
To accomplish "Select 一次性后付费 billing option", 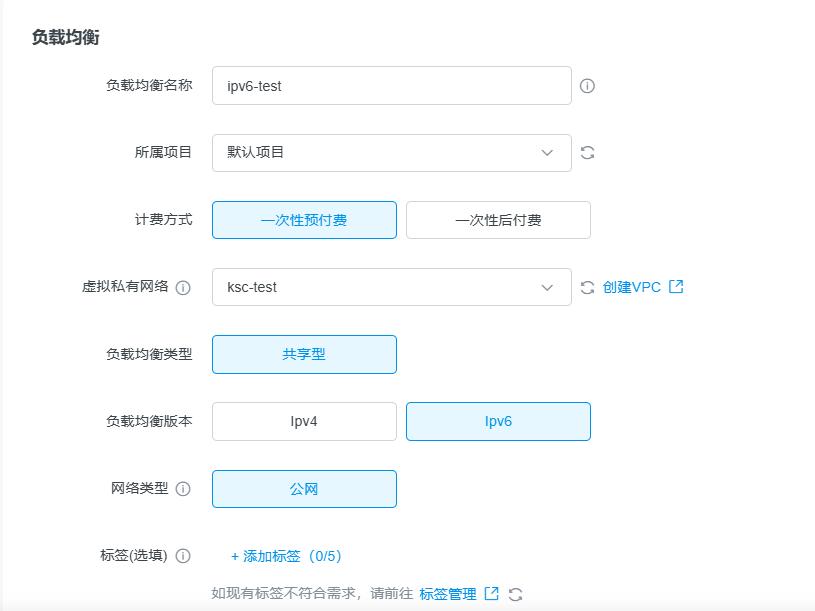I will (498, 220).
